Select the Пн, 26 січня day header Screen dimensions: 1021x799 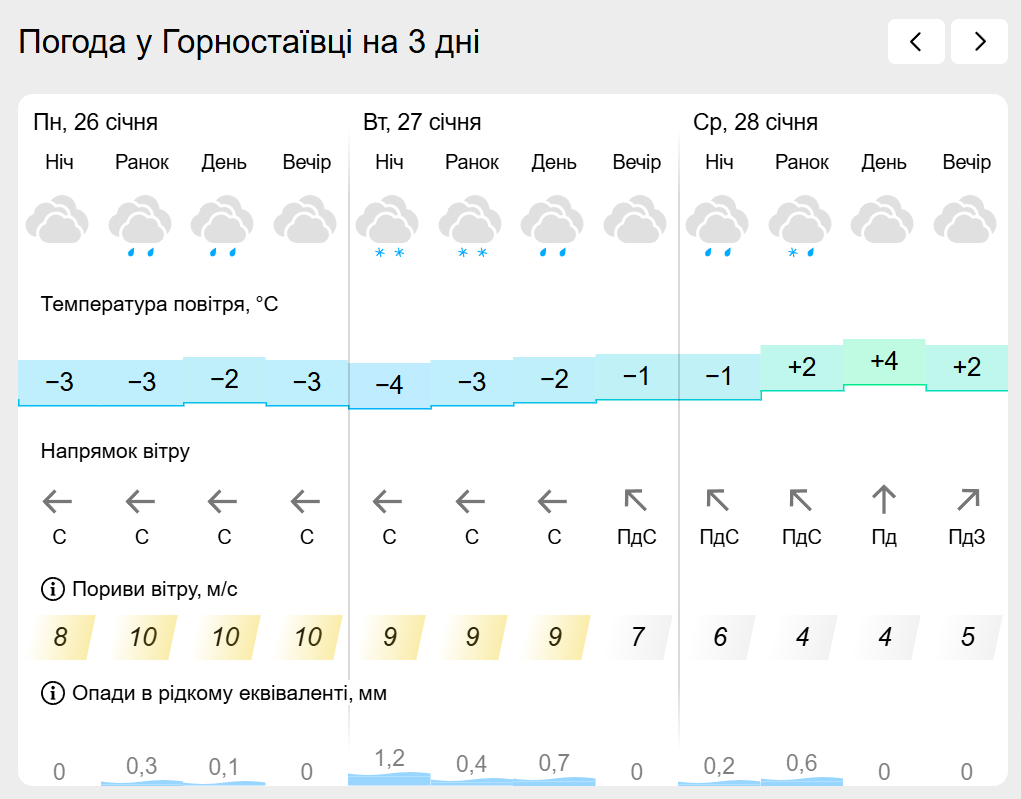pyautogui.click(x=96, y=123)
